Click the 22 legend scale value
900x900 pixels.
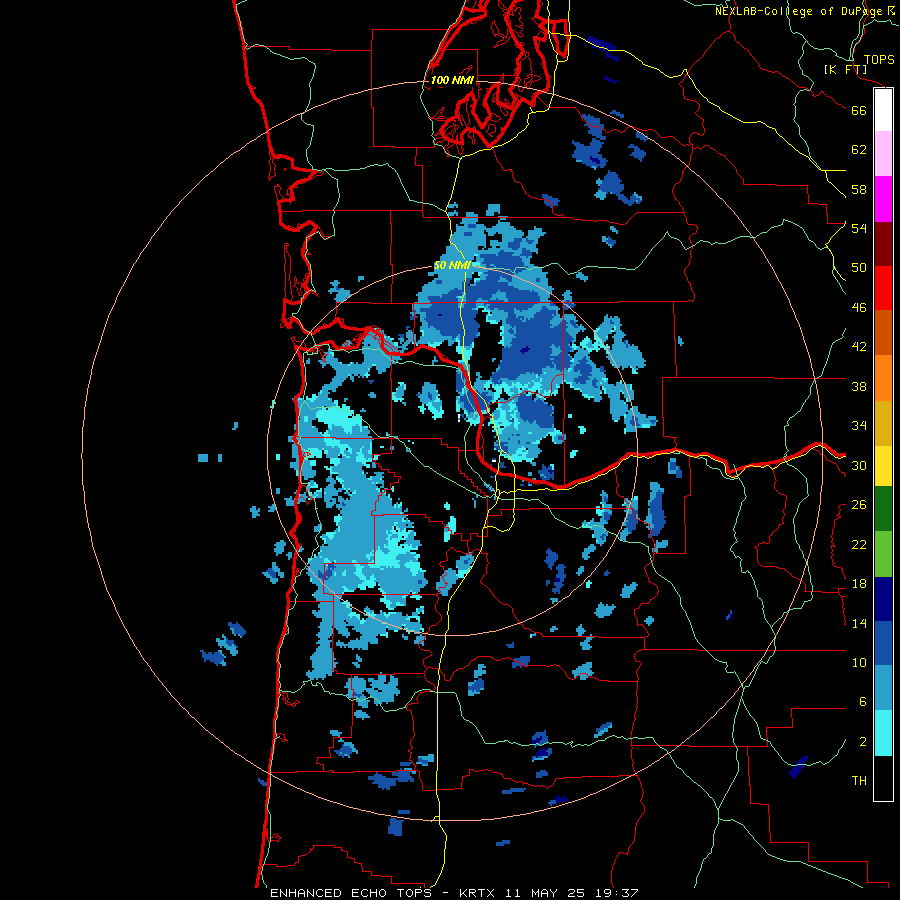[x=859, y=544]
